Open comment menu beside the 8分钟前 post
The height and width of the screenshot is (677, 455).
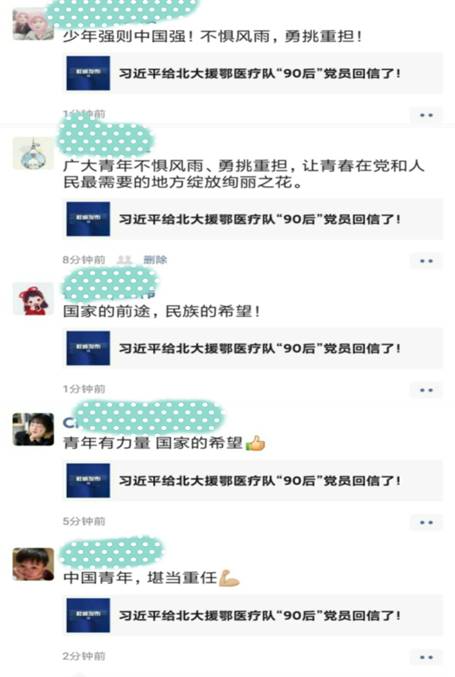pos(426,261)
